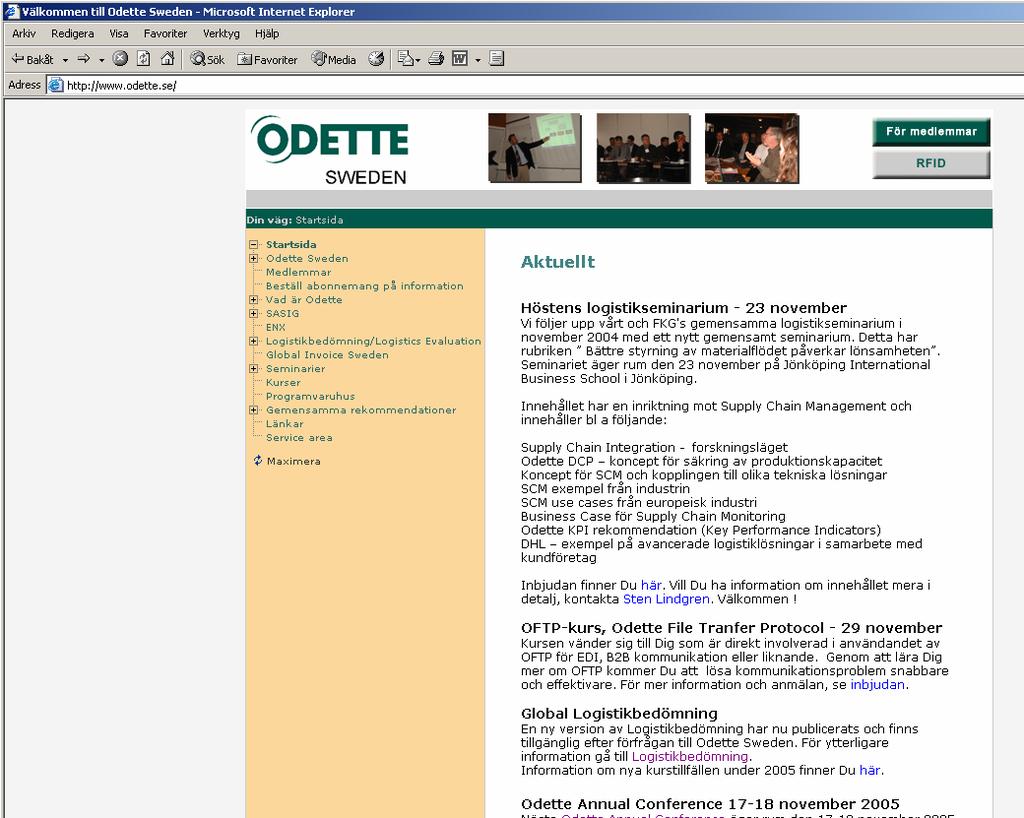Click the Sten Lindgren contact link
The height and width of the screenshot is (818, 1024).
[x=666, y=599]
